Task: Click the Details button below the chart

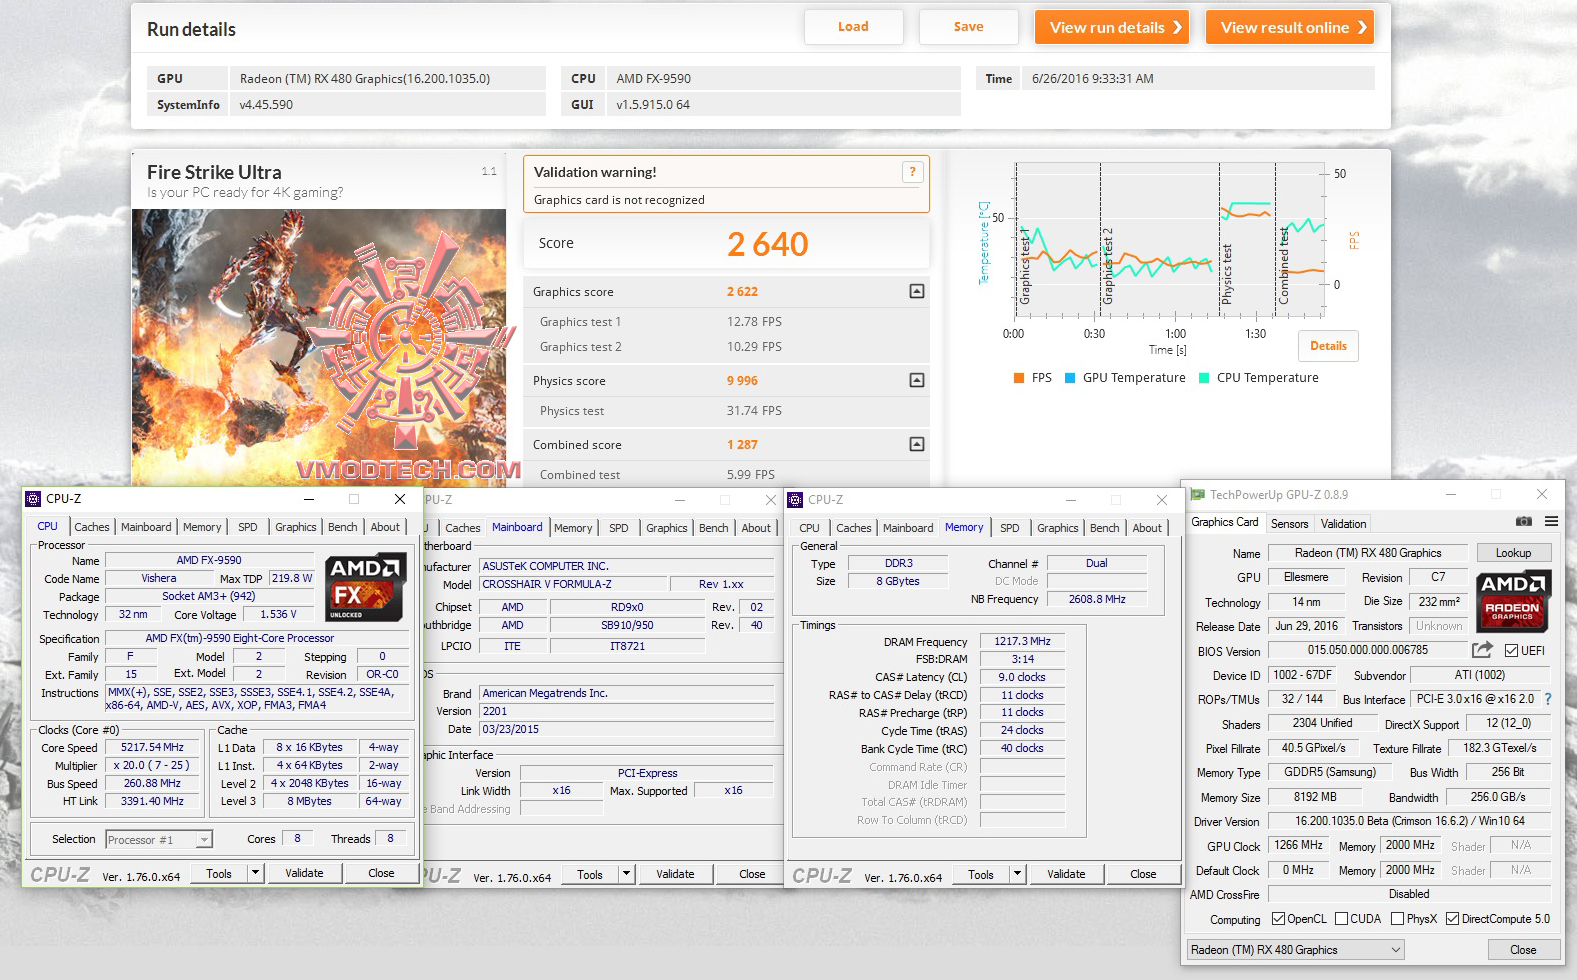Action: tap(1328, 346)
